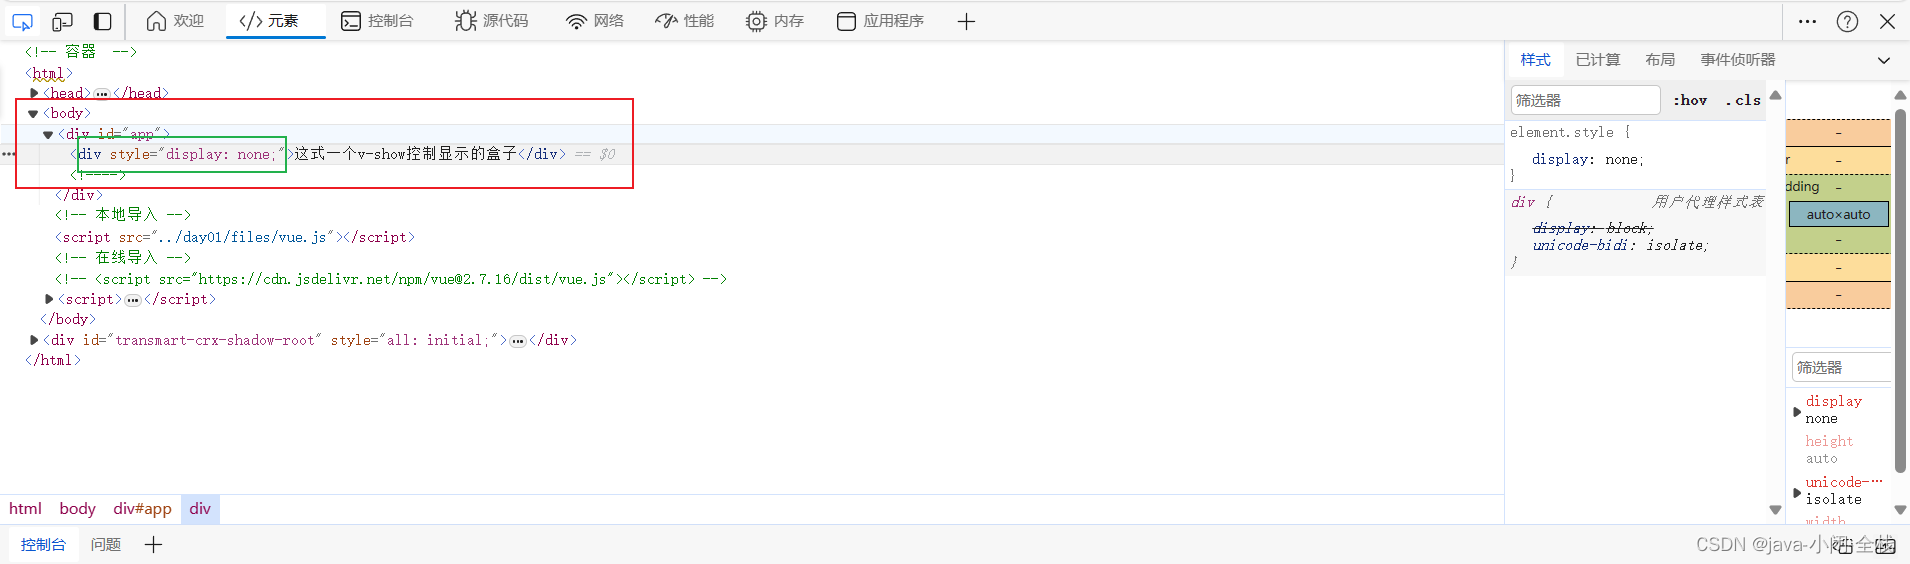This screenshot has height=564, width=1910.
Task: Click the selected div breadcrumb
Action: click(x=200, y=509)
